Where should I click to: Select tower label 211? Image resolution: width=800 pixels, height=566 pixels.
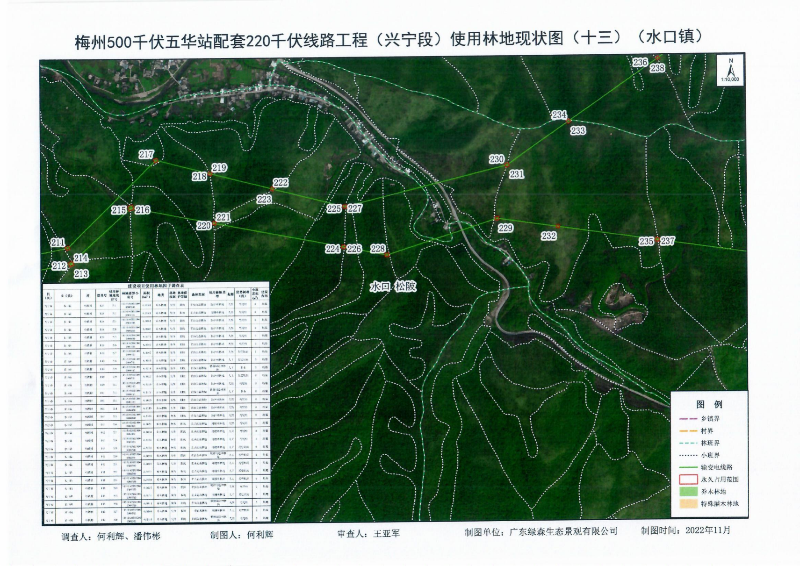(x=58, y=242)
